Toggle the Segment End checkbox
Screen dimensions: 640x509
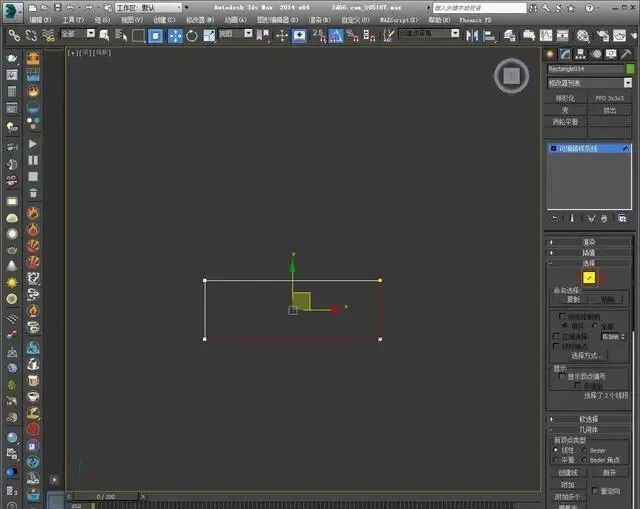click(556, 346)
